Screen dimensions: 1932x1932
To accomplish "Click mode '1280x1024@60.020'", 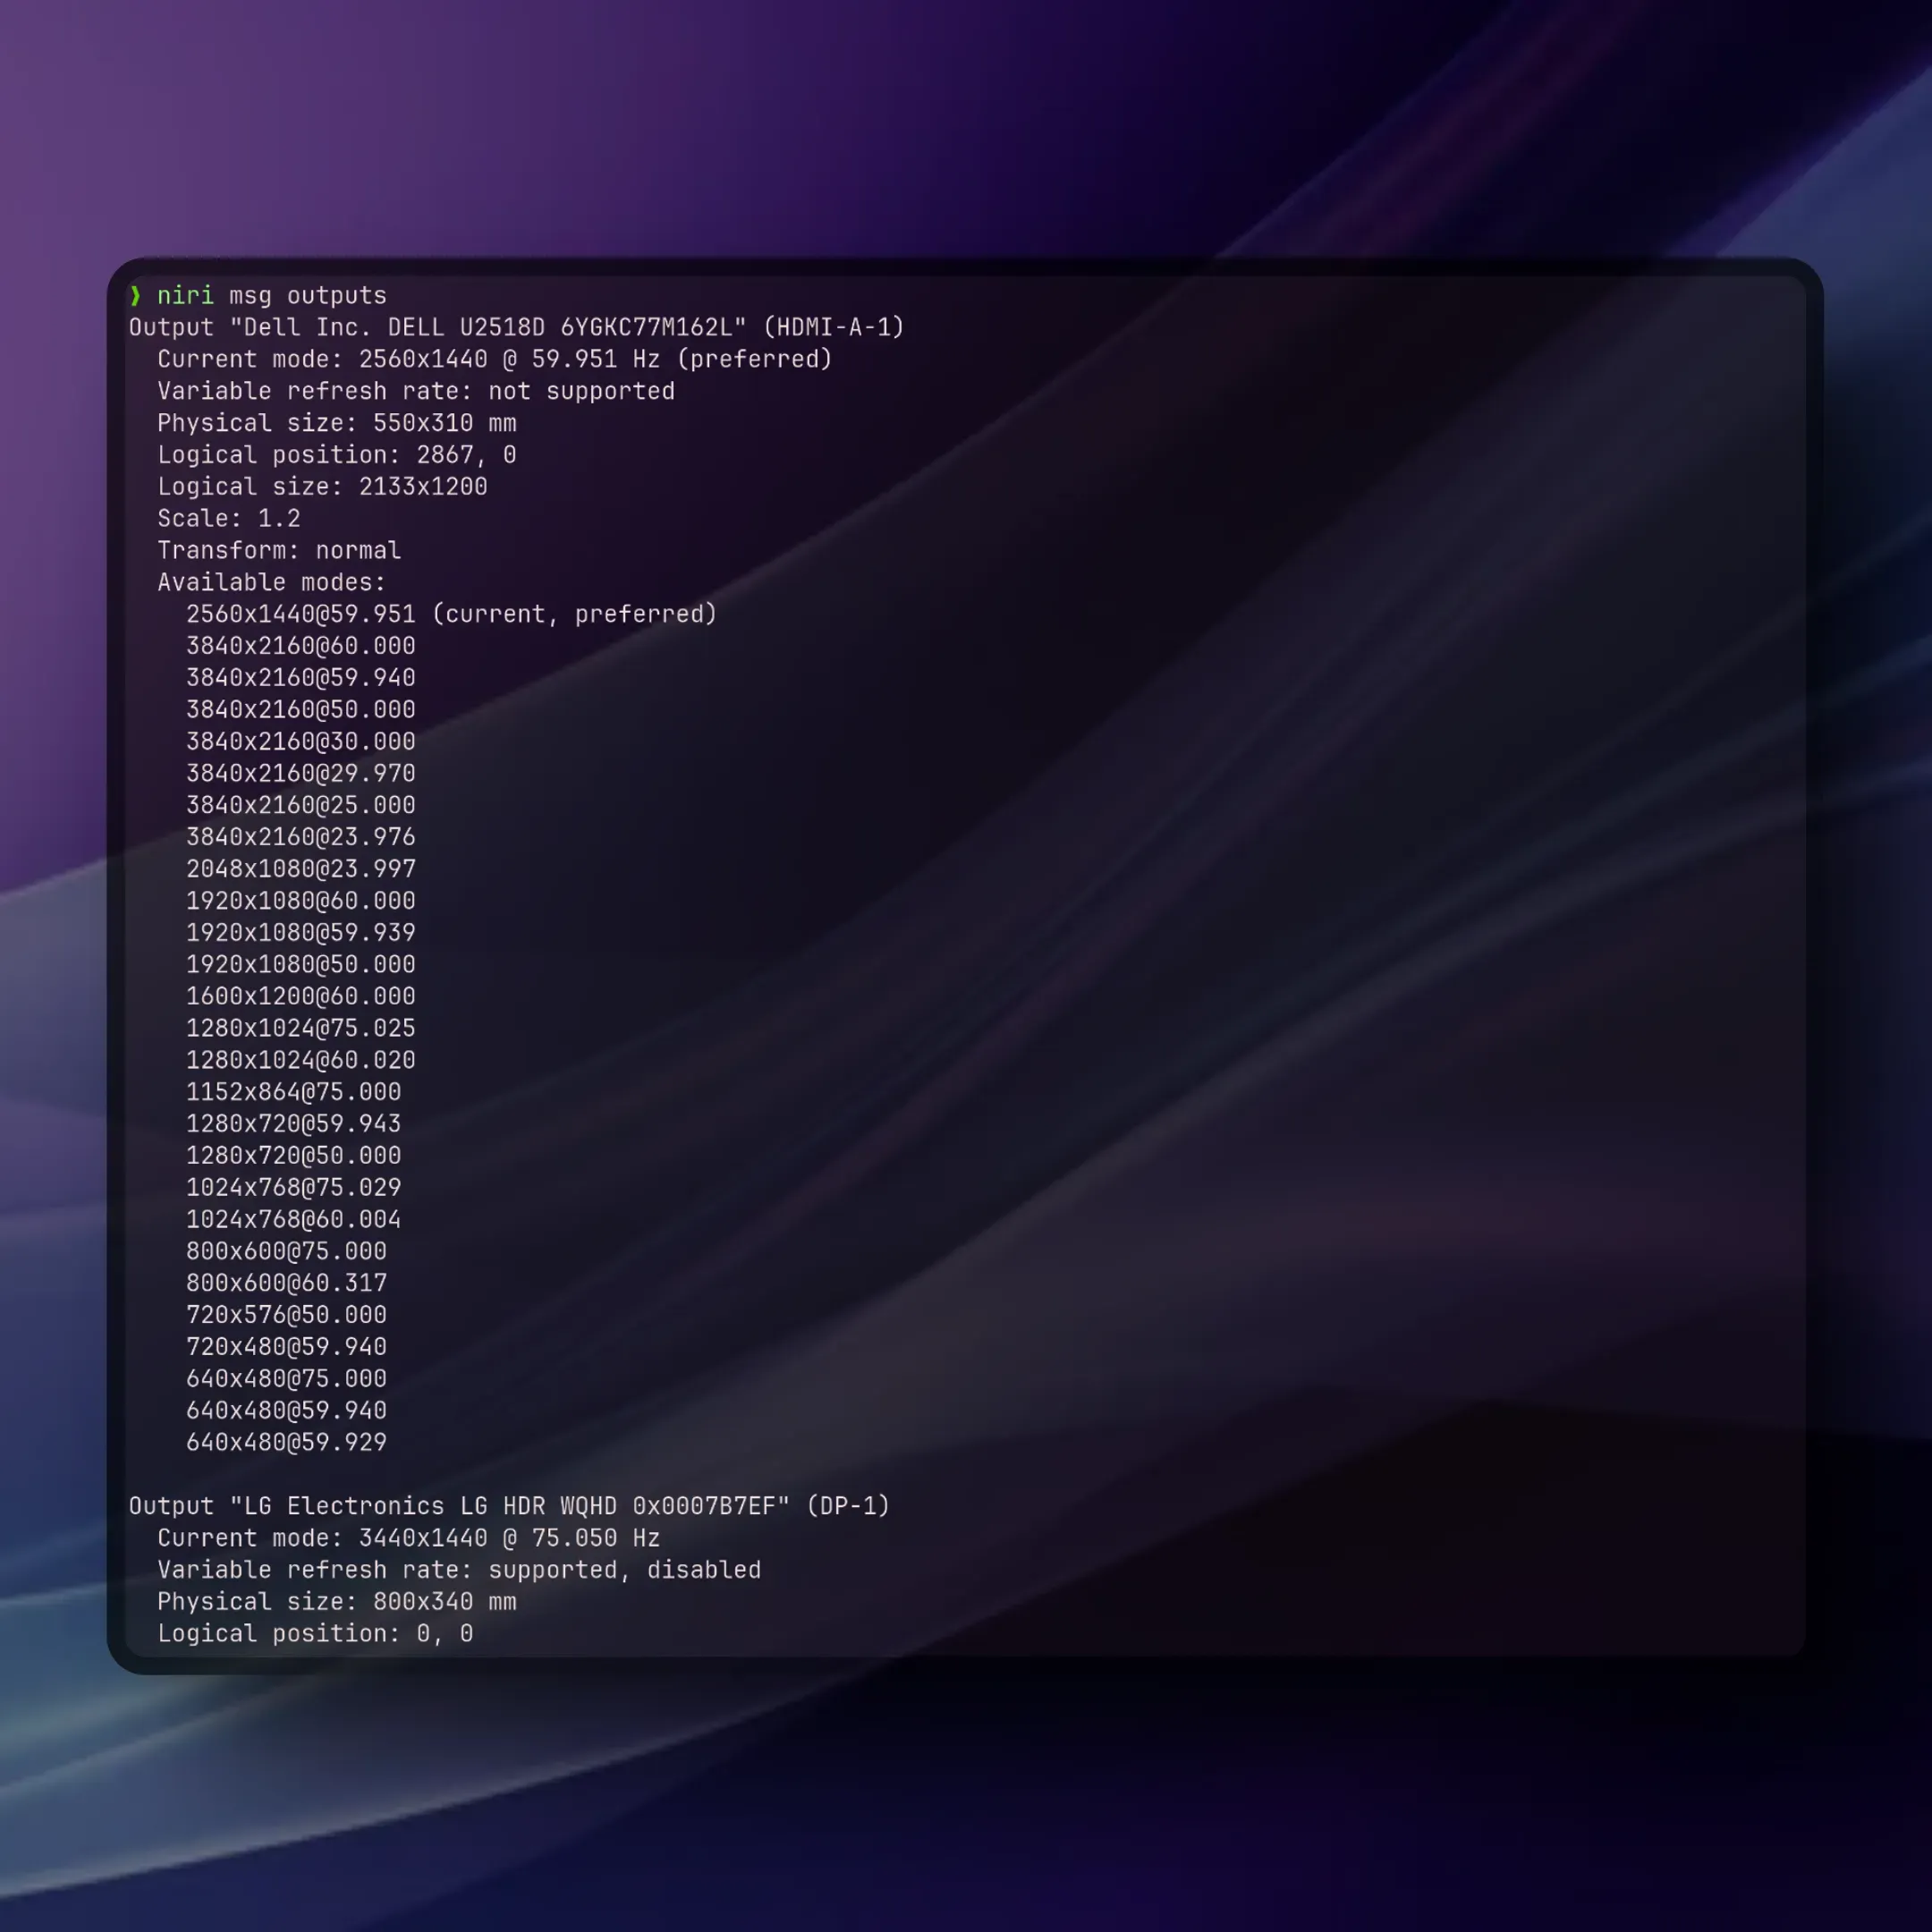I will (x=301, y=1061).
